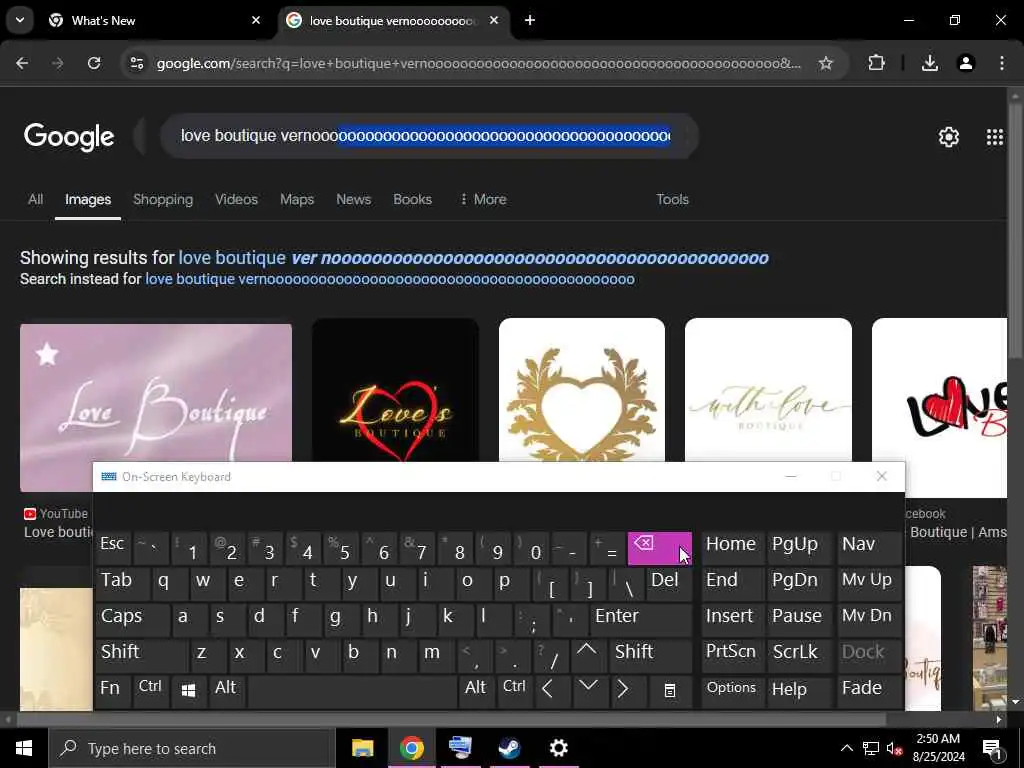This screenshot has height=768, width=1024.
Task: Go back using browser back arrow
Action: [x=22, y=63]
